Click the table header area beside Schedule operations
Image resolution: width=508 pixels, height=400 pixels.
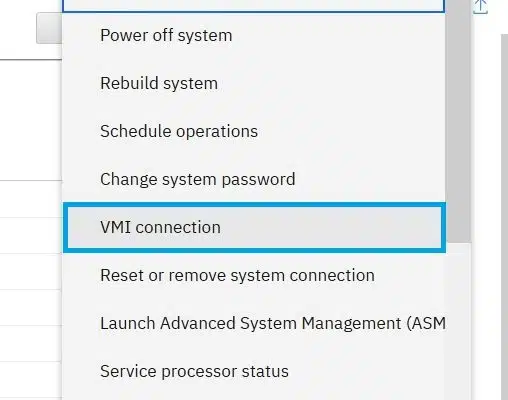[31, 120]
